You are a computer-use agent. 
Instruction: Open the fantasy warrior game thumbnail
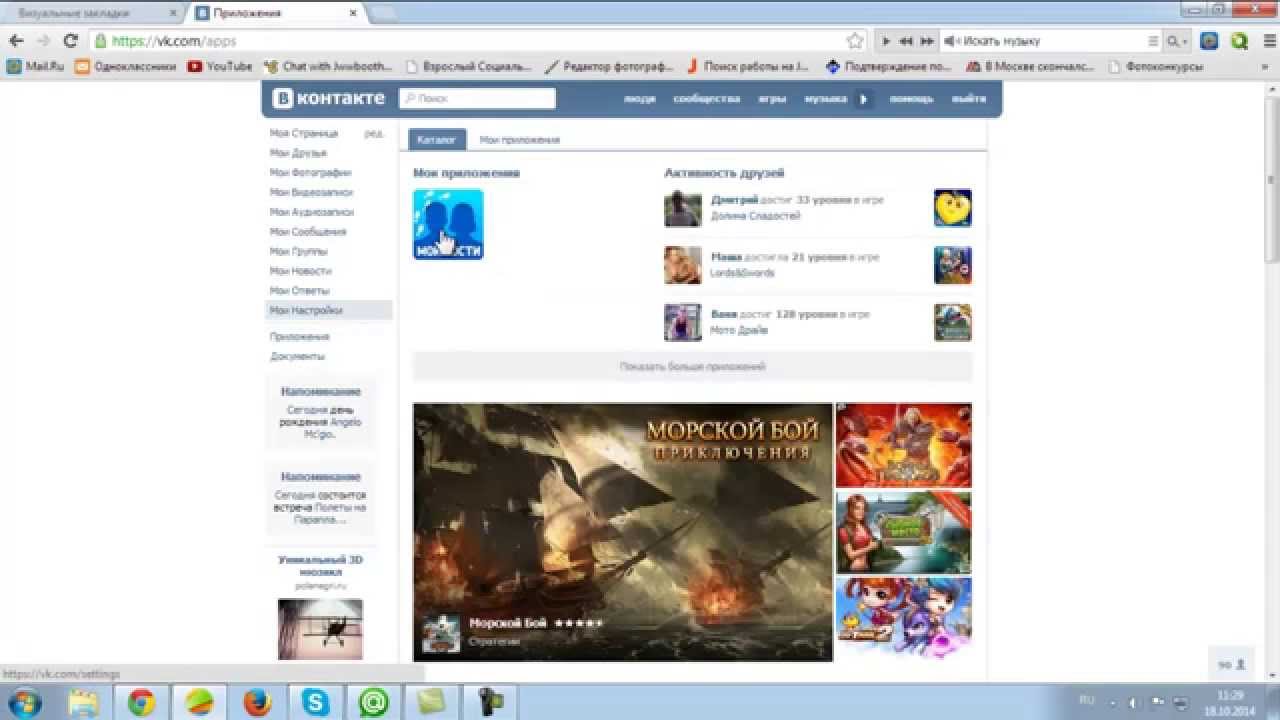point(903,445)
